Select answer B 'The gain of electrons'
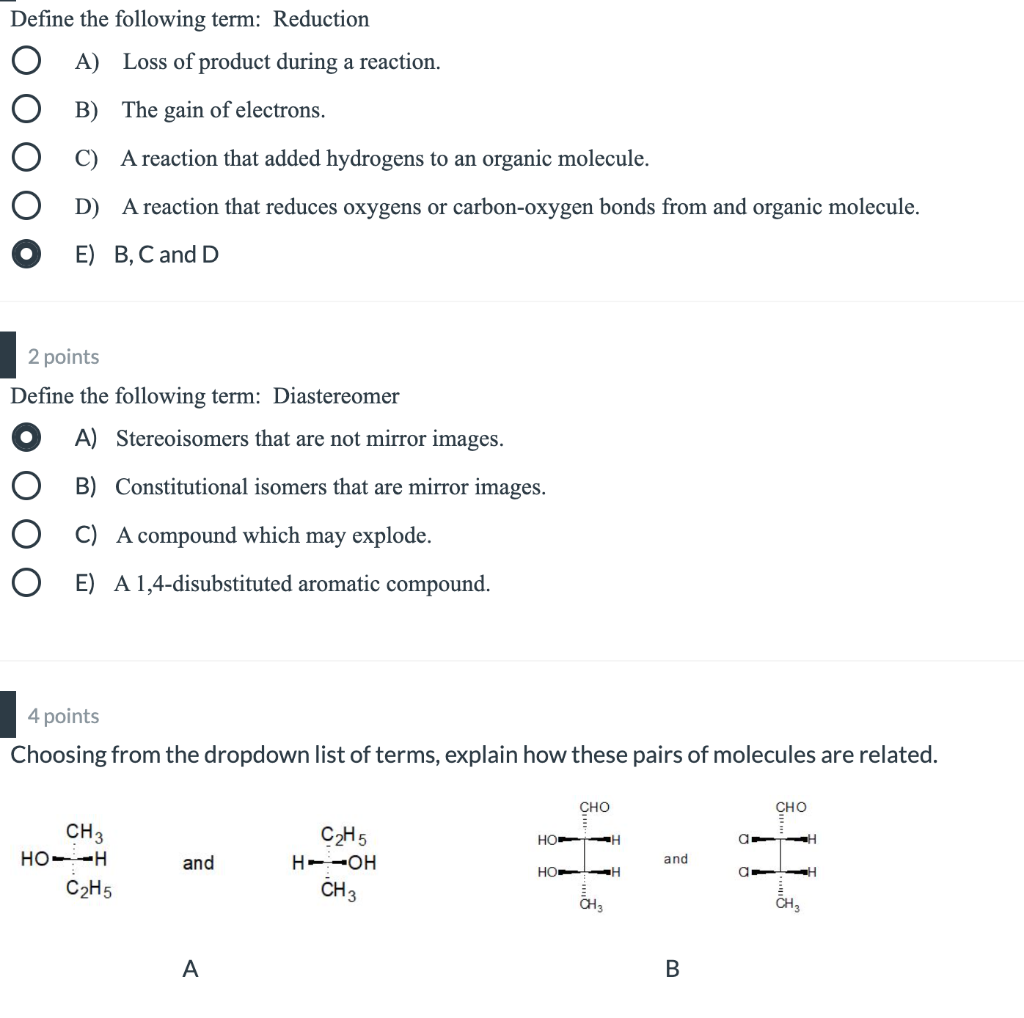Image resolution: width=1024 pixels, height=1018 pixels. click(25, 110)
